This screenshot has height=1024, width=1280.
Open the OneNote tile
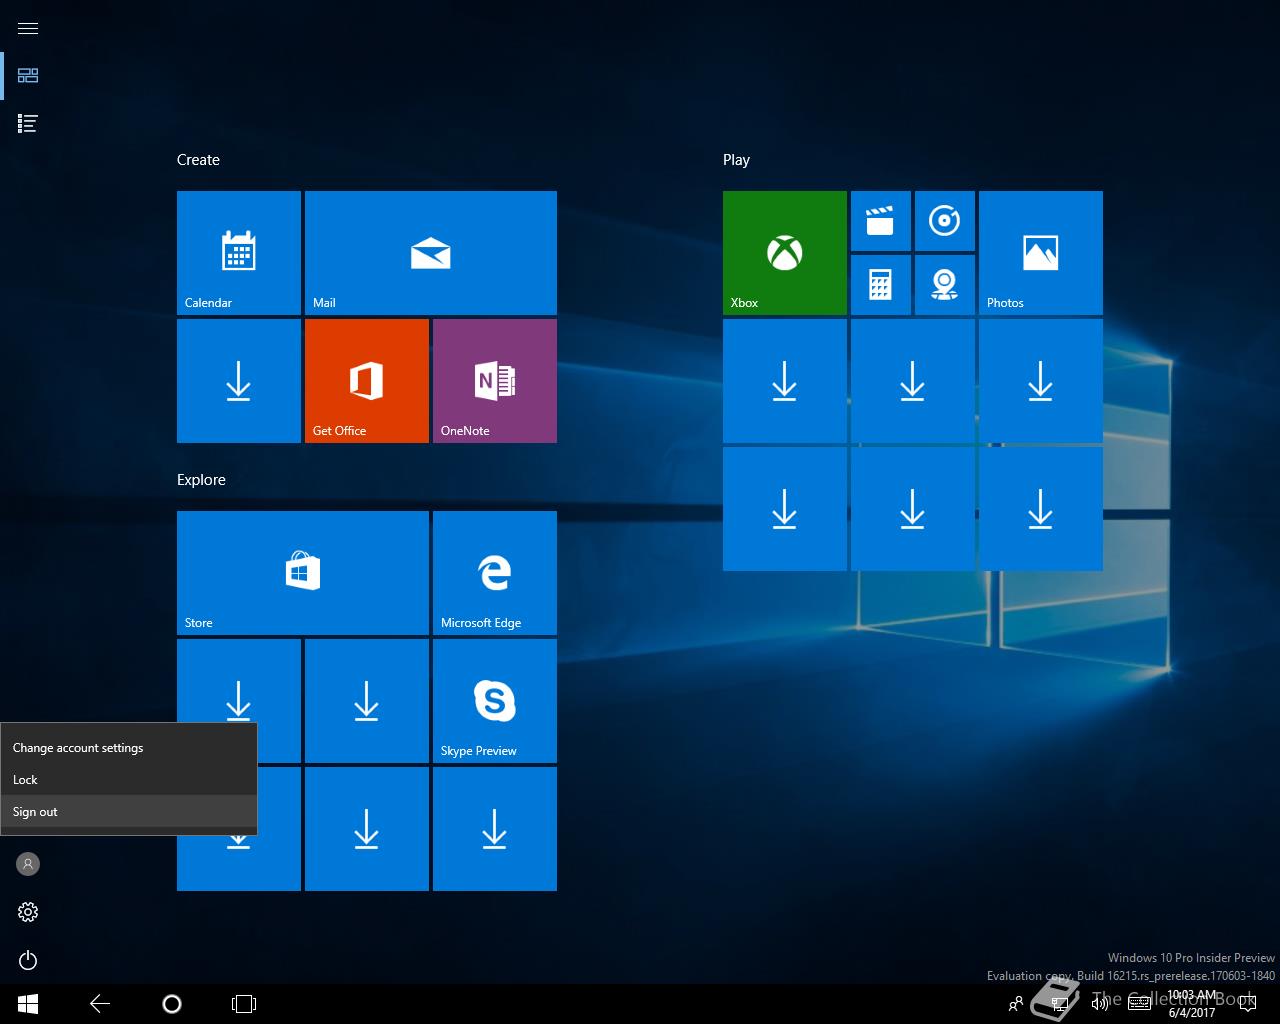(x=495, y=381)
